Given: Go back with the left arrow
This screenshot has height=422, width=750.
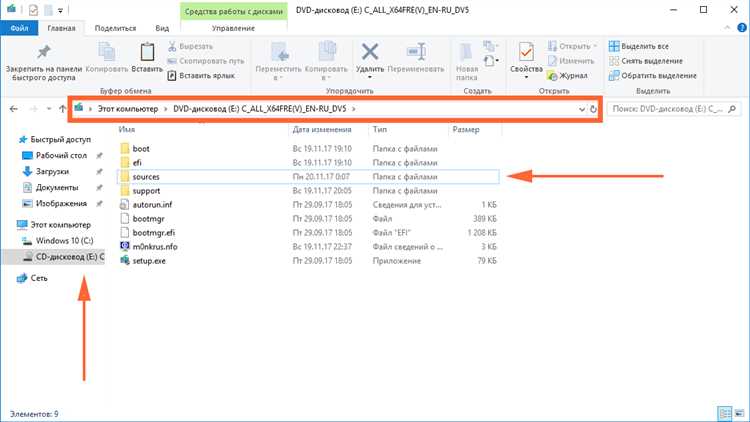Looking at the screenshot, I should coord(13,109).
